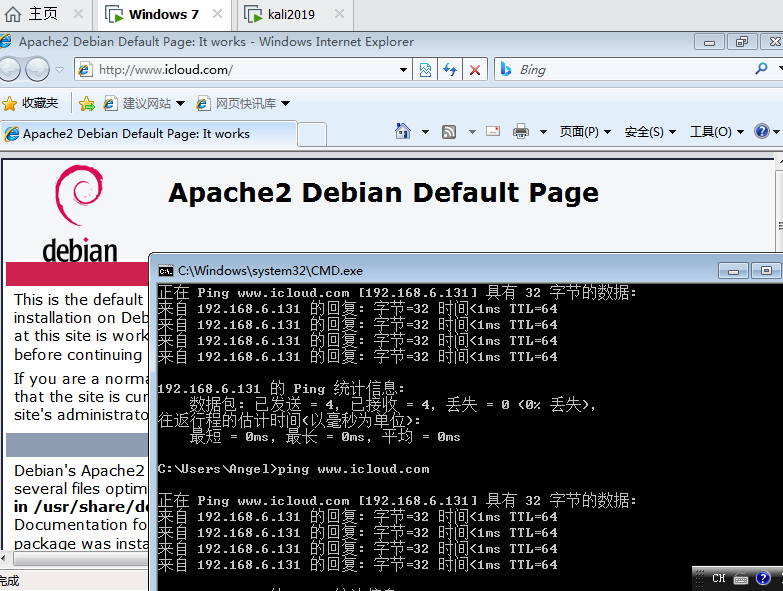Select the Windows 7 VM tab
783x591 pixels.
click(x=163, y=14)
